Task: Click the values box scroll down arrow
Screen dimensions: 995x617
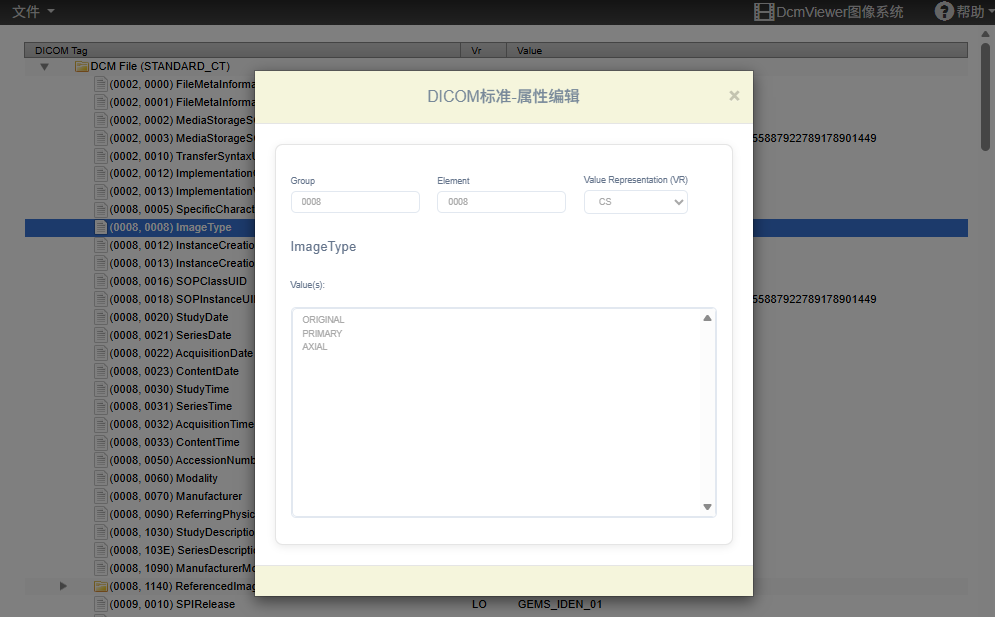Action: 707,507
